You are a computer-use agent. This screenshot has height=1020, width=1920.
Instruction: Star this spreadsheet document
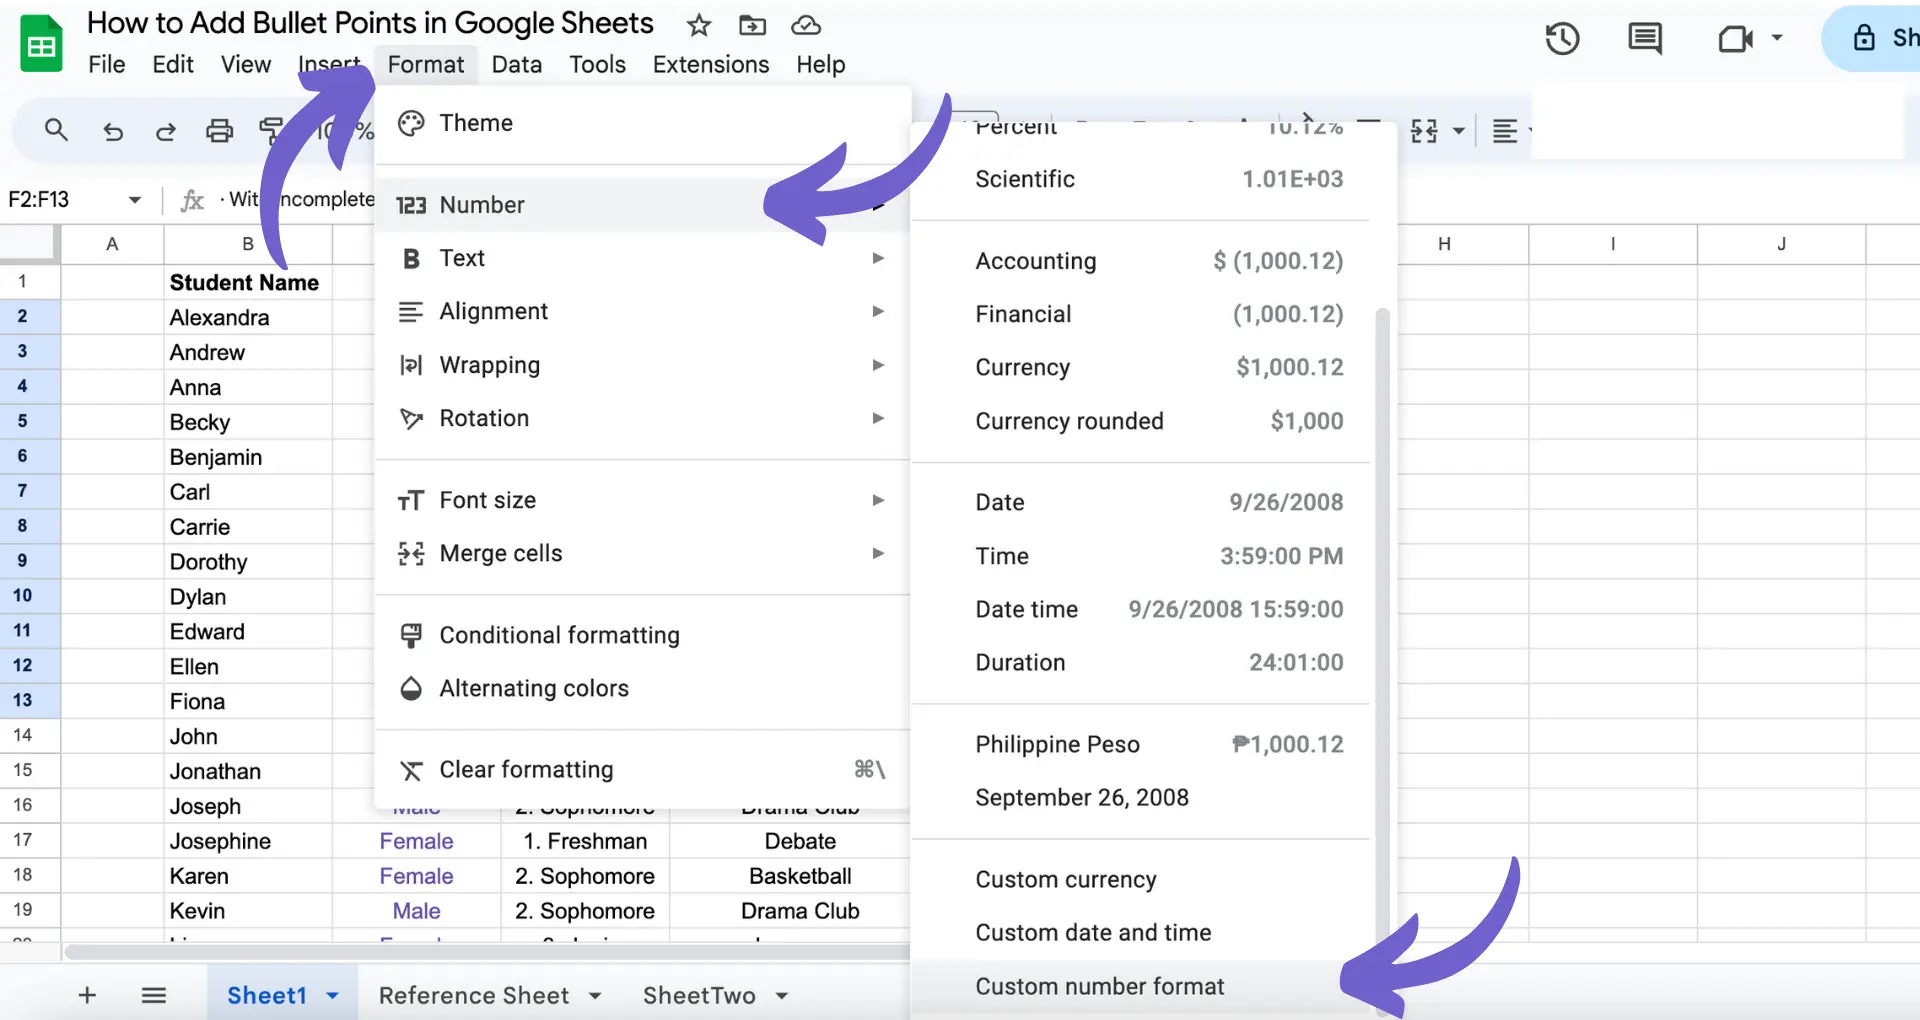(x=699, y=25)
